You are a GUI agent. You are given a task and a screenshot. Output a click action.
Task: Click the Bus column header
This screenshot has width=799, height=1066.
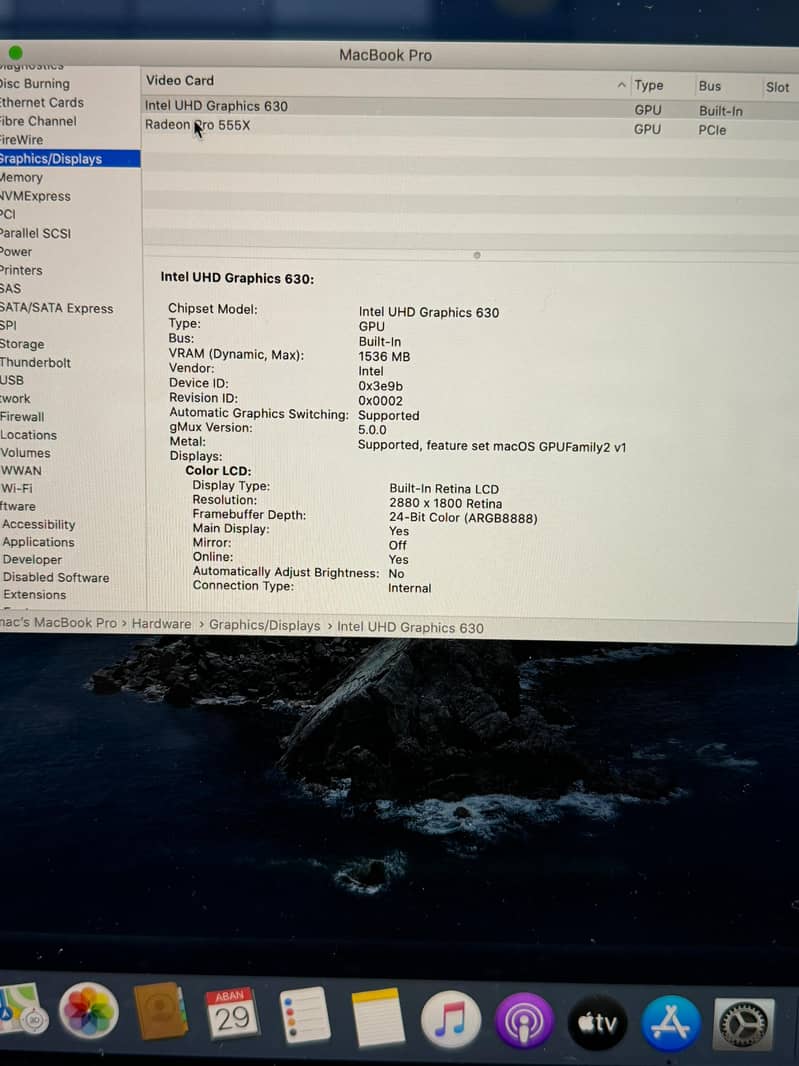[710, 86]
